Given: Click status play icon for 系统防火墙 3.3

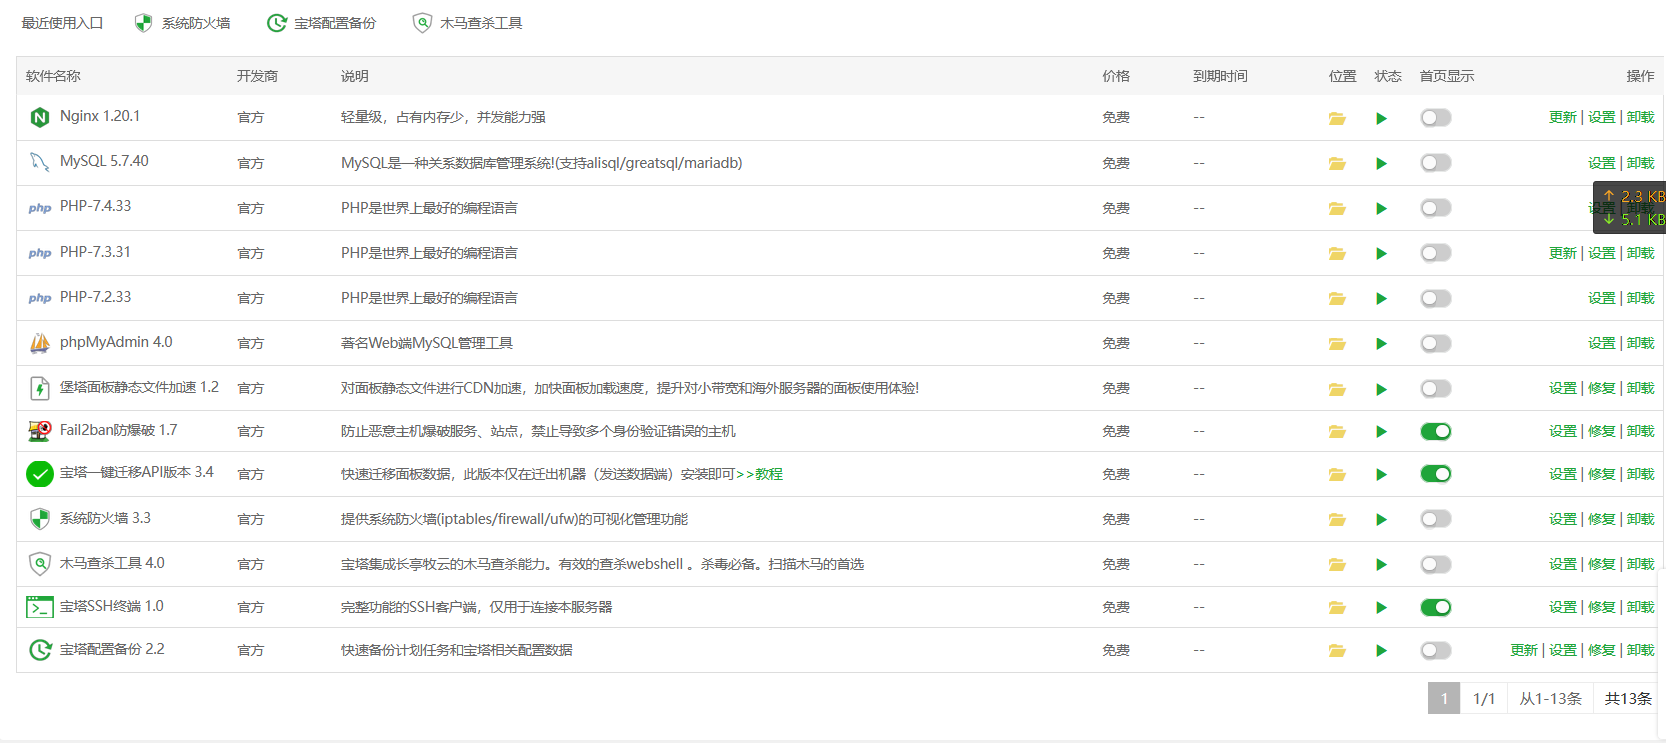Looking at the screenshot, I should coord(1381,519).
